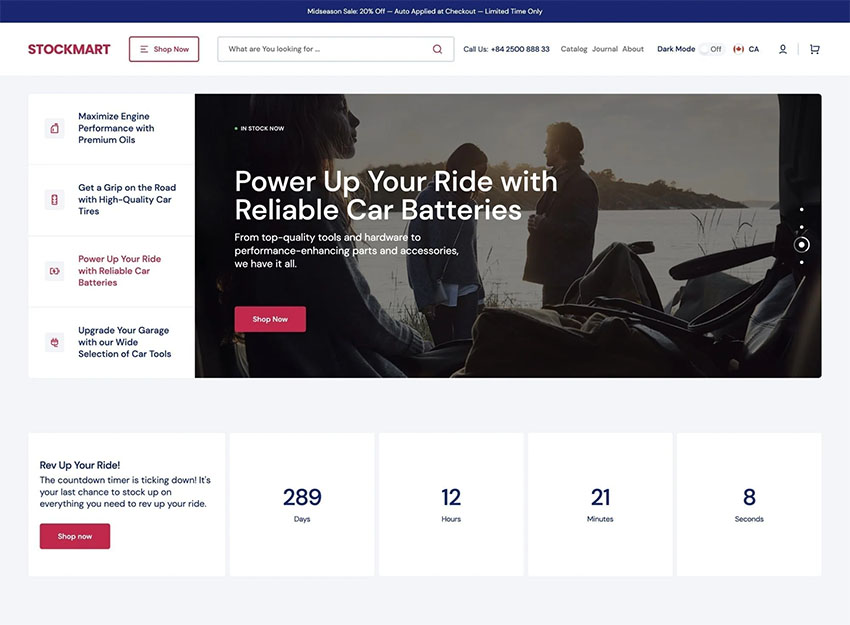Click the search magnifier icon
Viewport: 850px width, 625px height.
437,48
